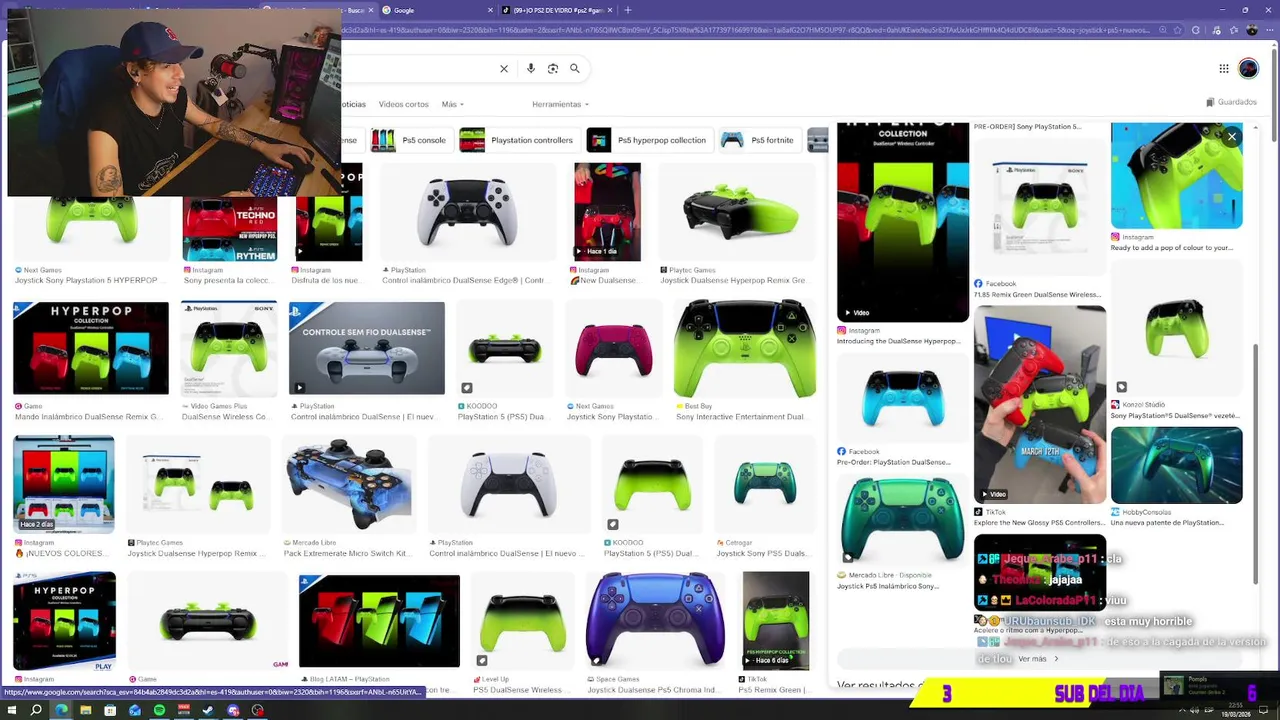Open the Next Games crimson red controller image
Image resolution: width=1280 pixels, height=720 pixels.
pos(614,348)
